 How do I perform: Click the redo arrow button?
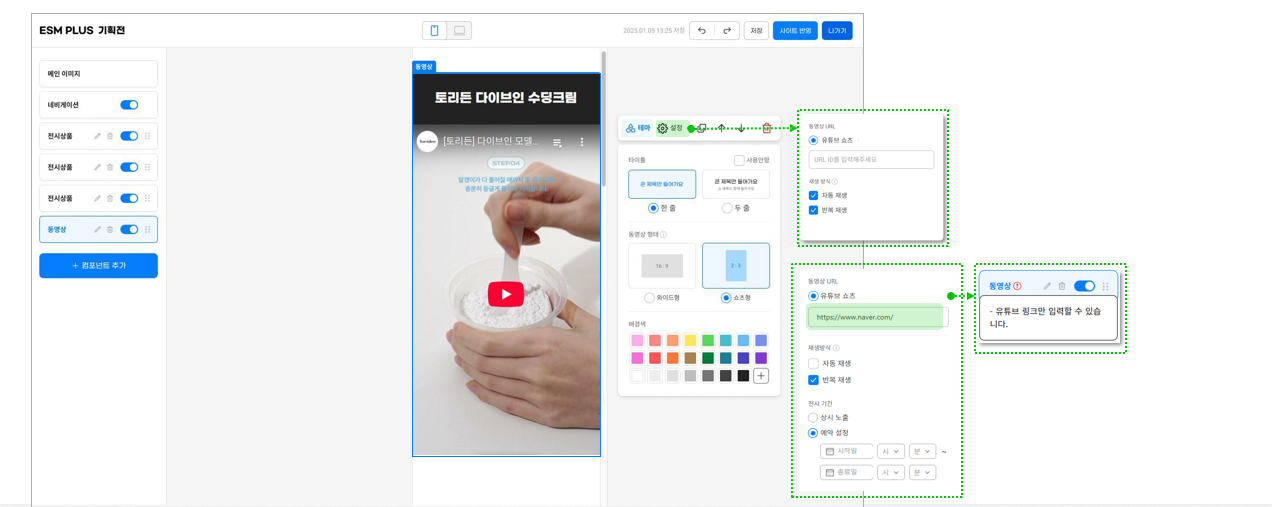pos(727,31)
